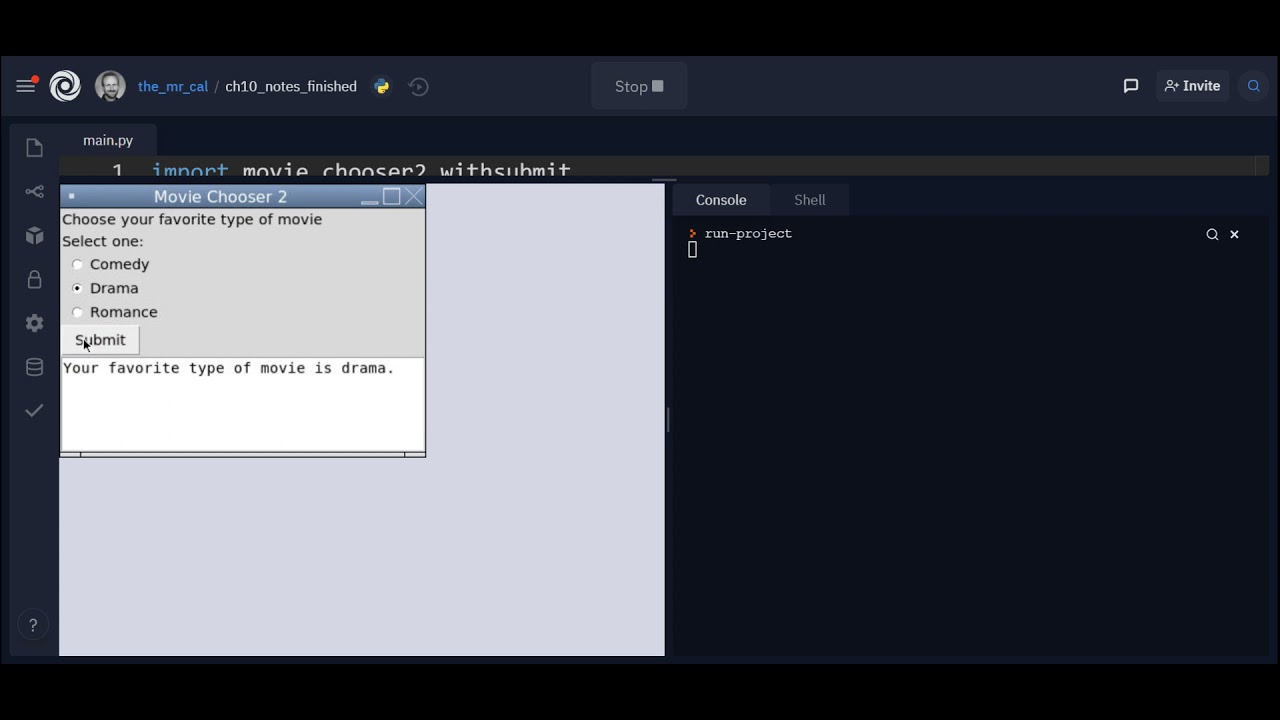Select the Romance radio button
This screenshot has width=1280, height=720.
(77, 312)
